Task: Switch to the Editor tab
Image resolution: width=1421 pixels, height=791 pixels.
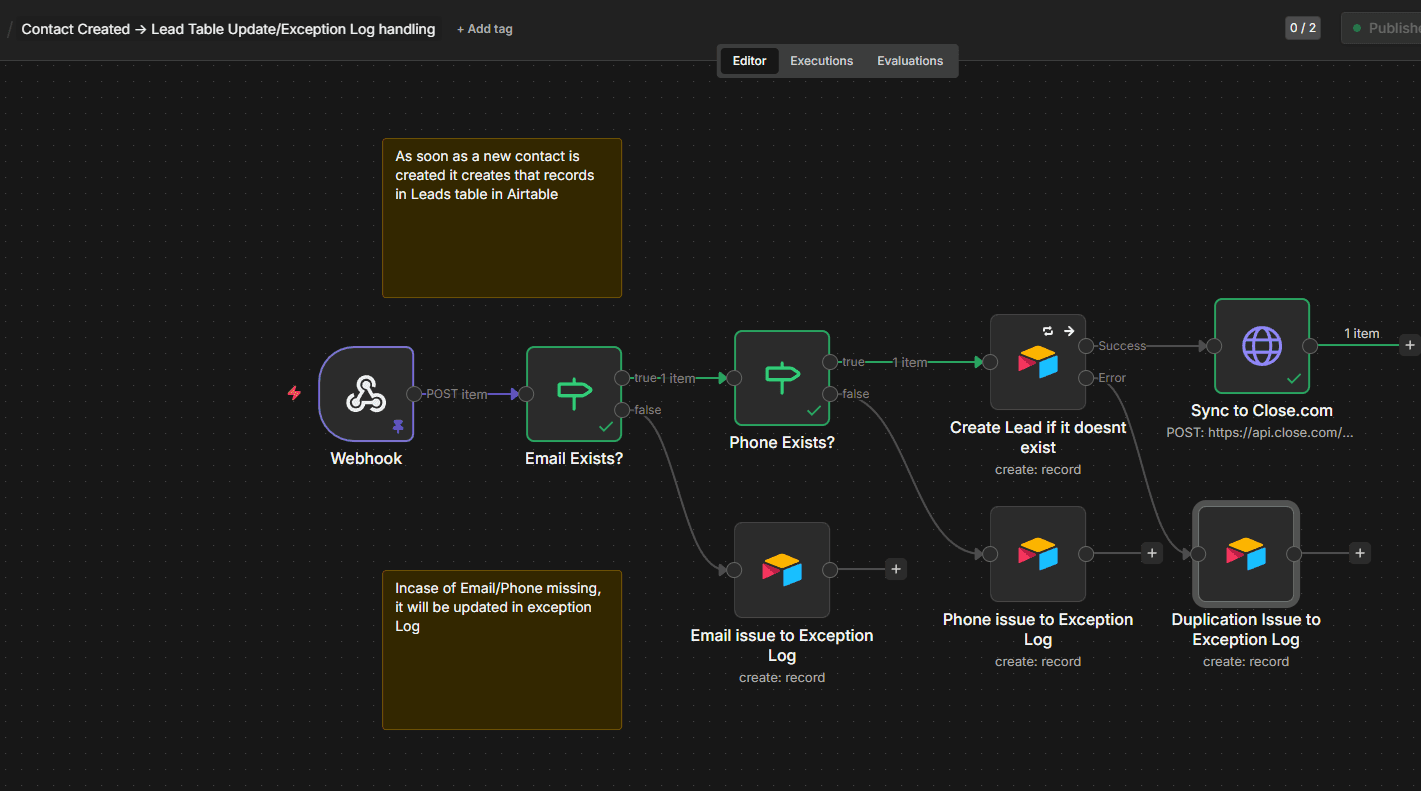Action: click(x=749, y=61)
